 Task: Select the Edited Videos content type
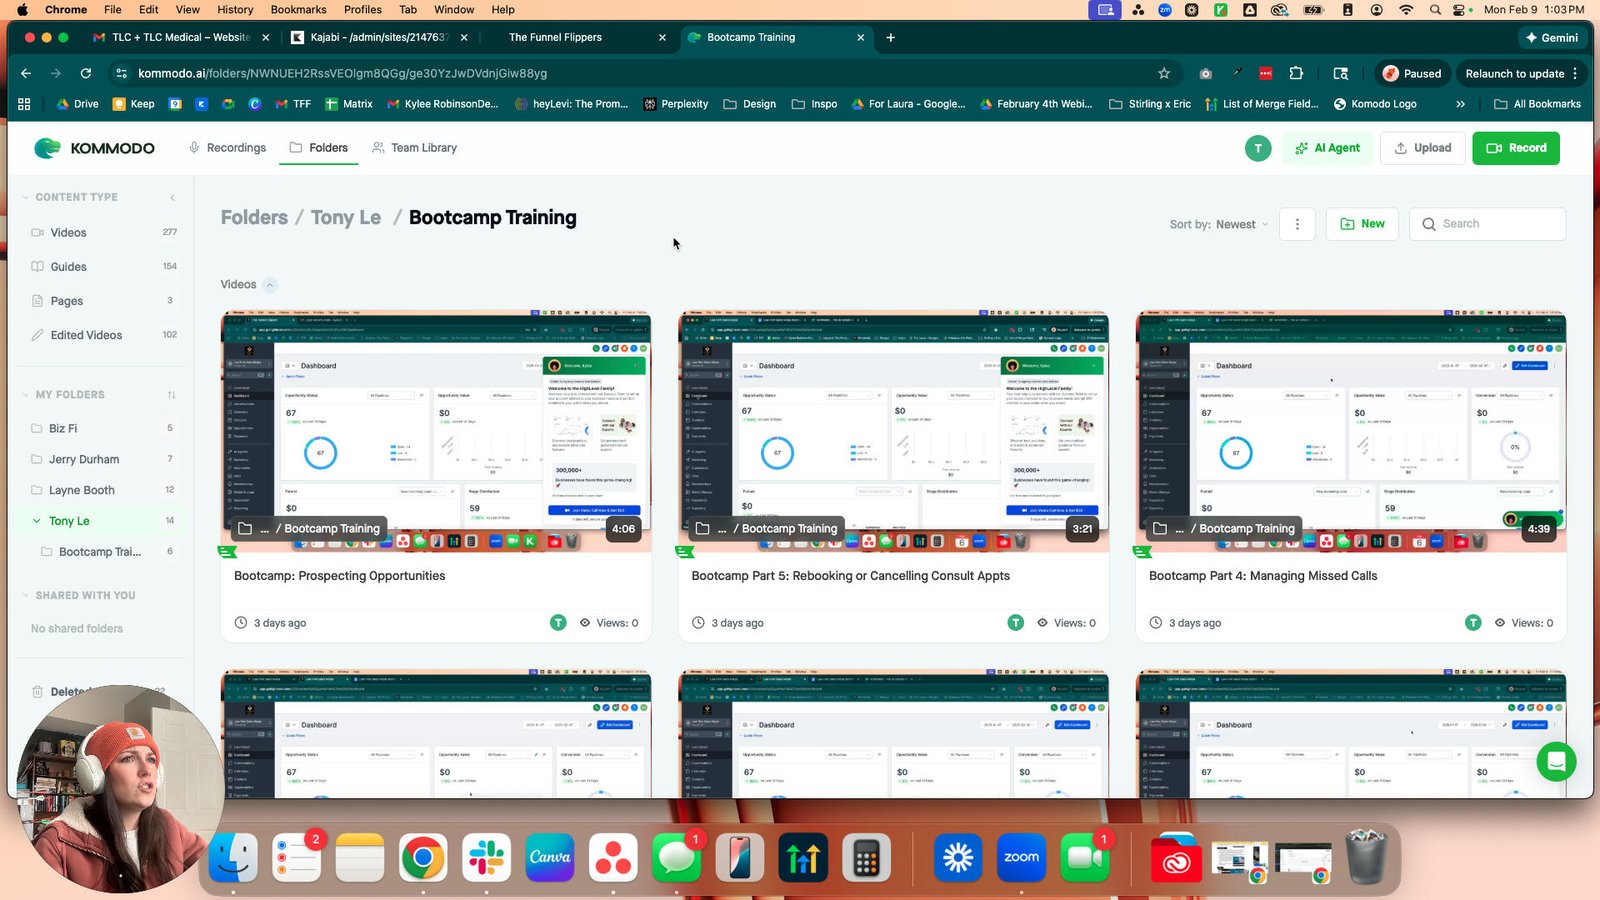click(104, 335)
